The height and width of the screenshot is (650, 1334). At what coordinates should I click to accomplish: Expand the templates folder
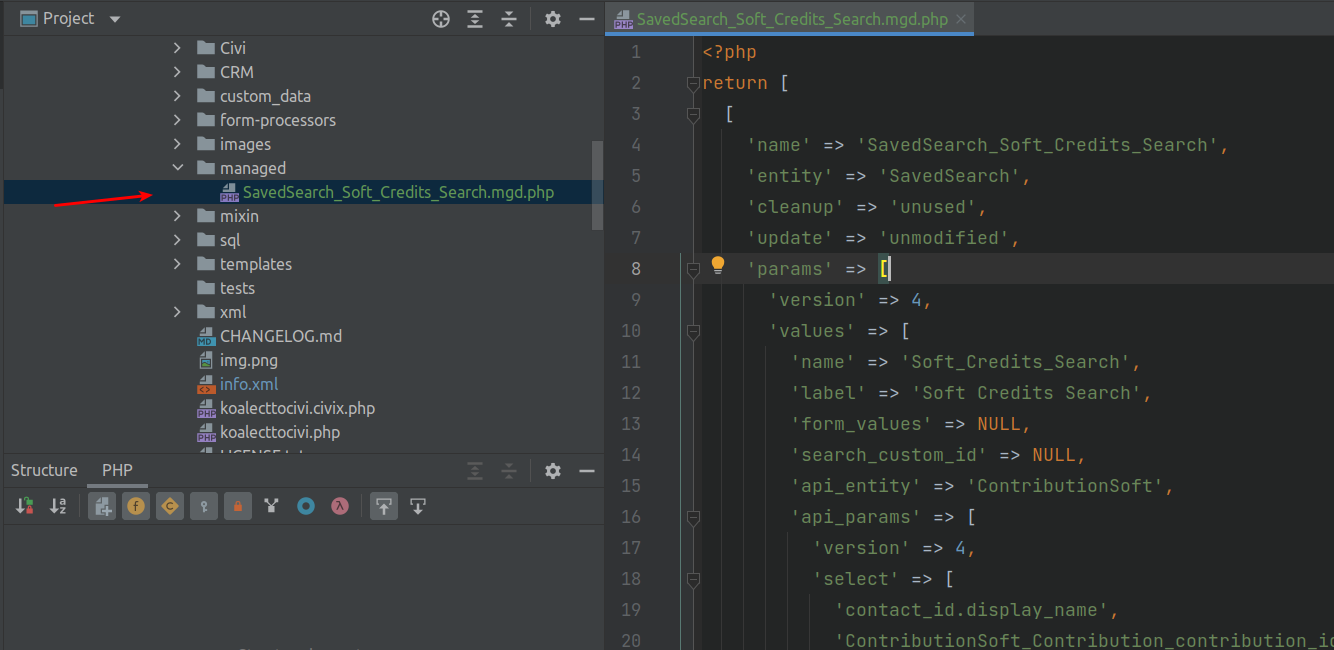click(x=178, y=264)
